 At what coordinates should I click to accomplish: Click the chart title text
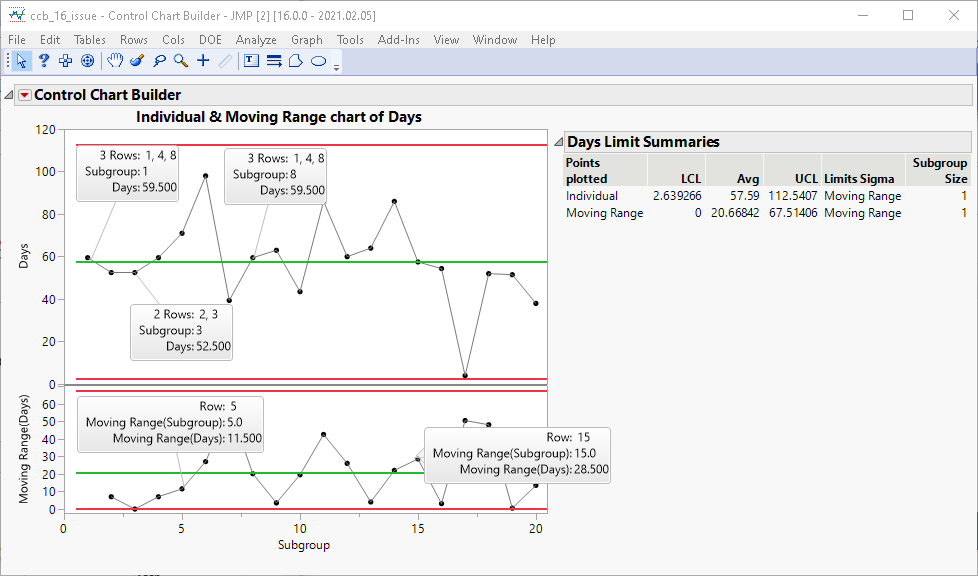pyautogui.click(x=278, y=117)
